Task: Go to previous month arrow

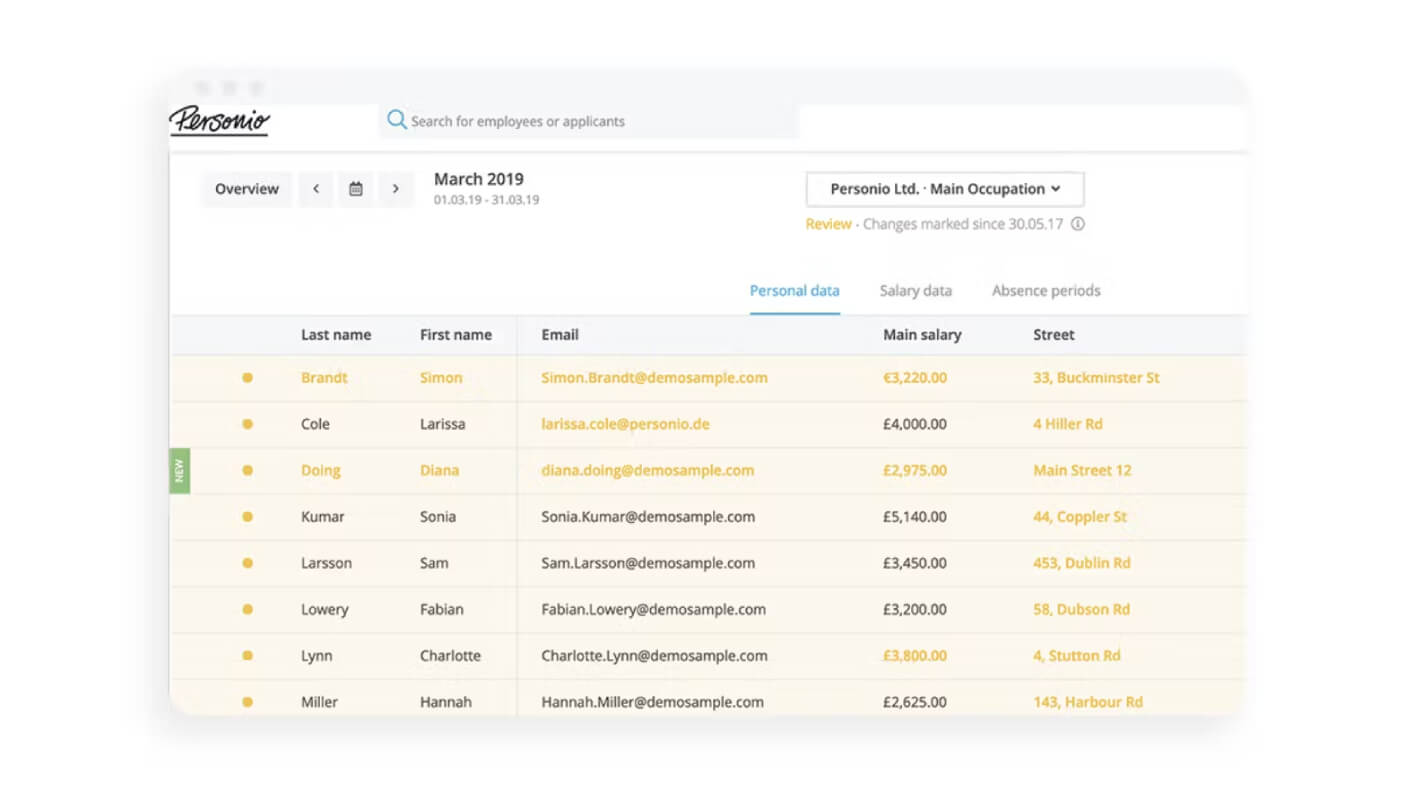Action: 316,188
